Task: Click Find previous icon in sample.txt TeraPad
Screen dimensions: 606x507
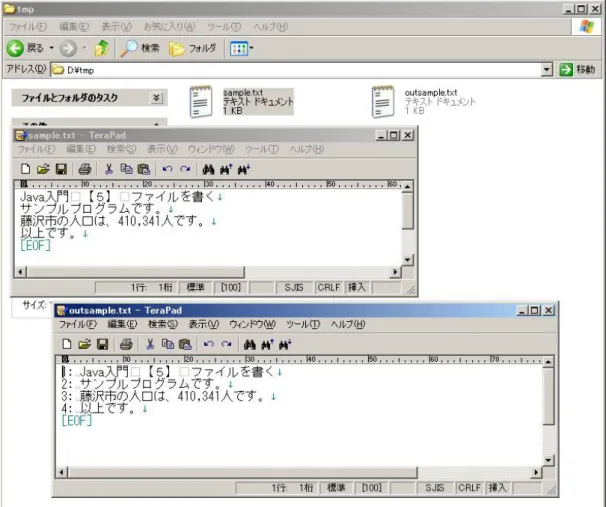Action: pos(226,169)
